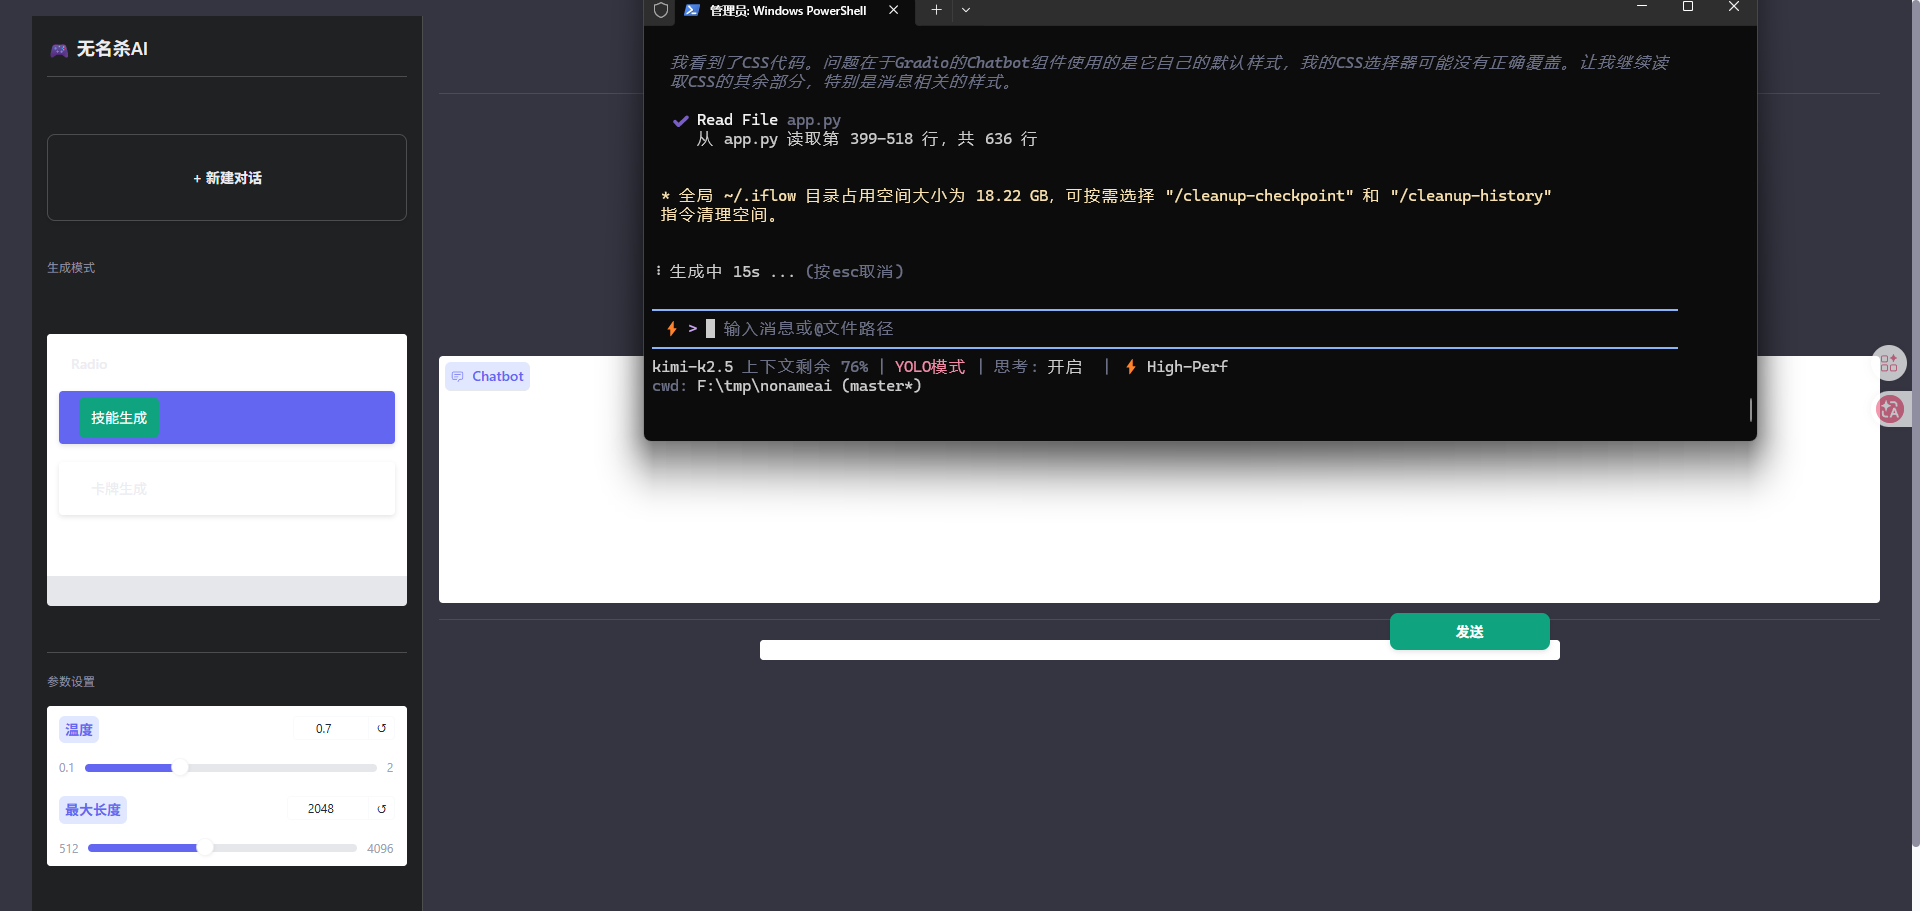The image size is (1920, 911).
Task: Open the floating AI apps grid icon
Action: (x=1888, y=364)
